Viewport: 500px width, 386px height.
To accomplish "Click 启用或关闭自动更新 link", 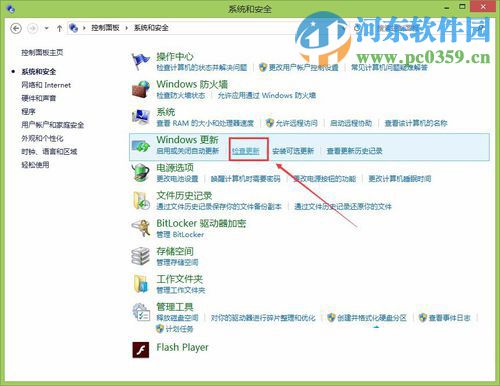I will click(x=188, y=151).
